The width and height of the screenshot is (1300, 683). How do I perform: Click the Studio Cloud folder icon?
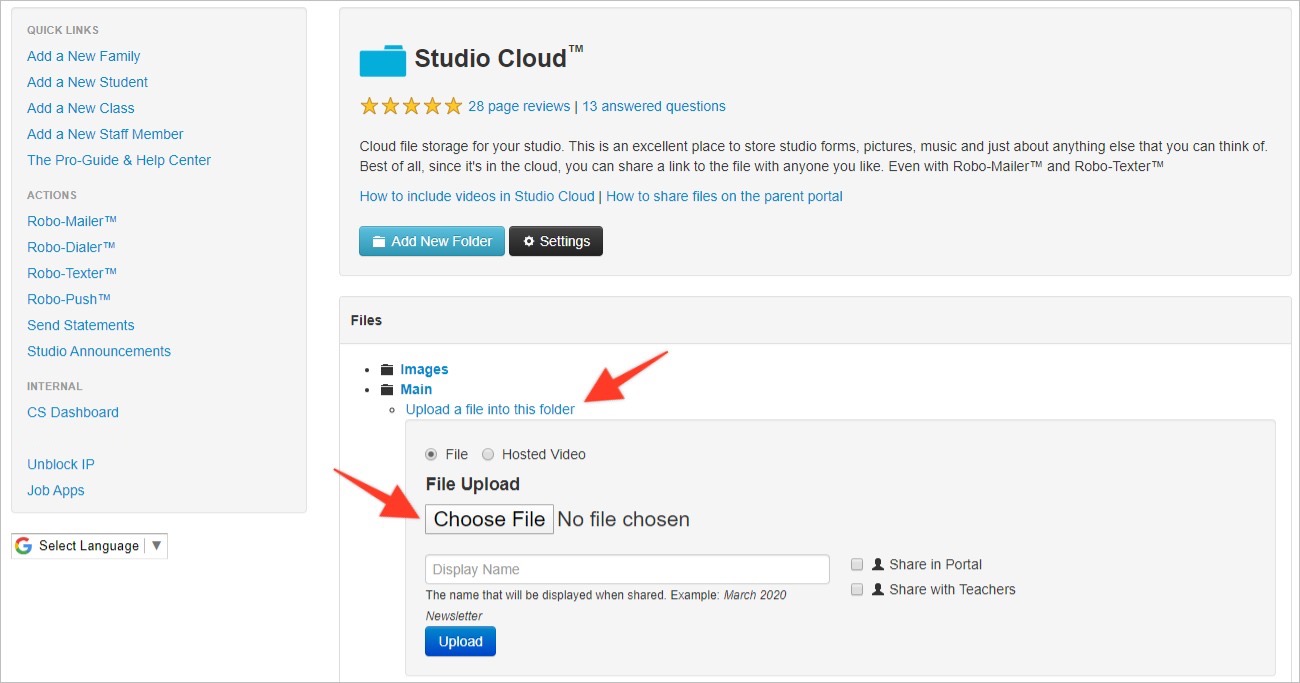coord(382,60)
